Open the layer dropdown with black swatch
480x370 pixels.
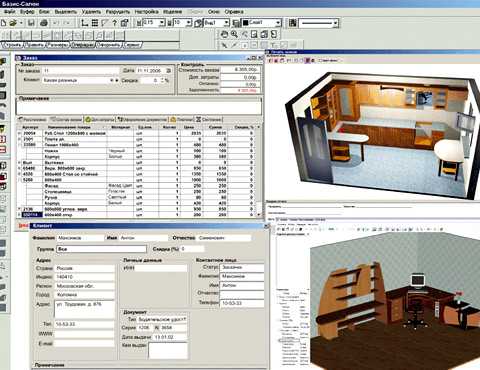point(278,23)
